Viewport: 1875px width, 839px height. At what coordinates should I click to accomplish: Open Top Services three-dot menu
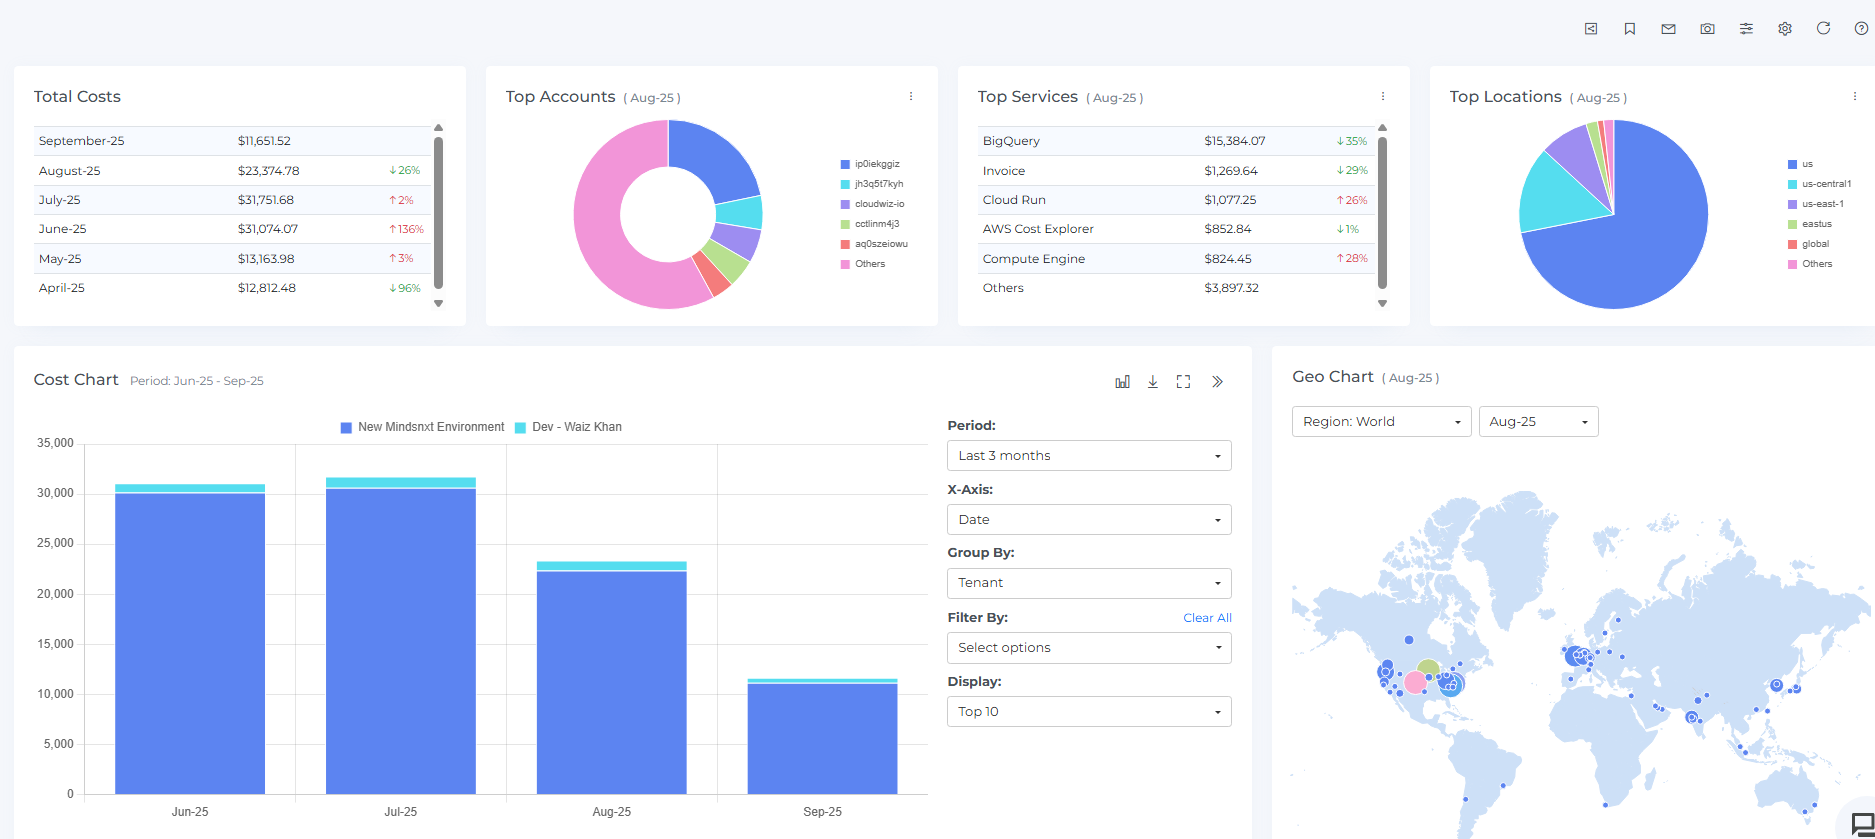click(1383, 97)
